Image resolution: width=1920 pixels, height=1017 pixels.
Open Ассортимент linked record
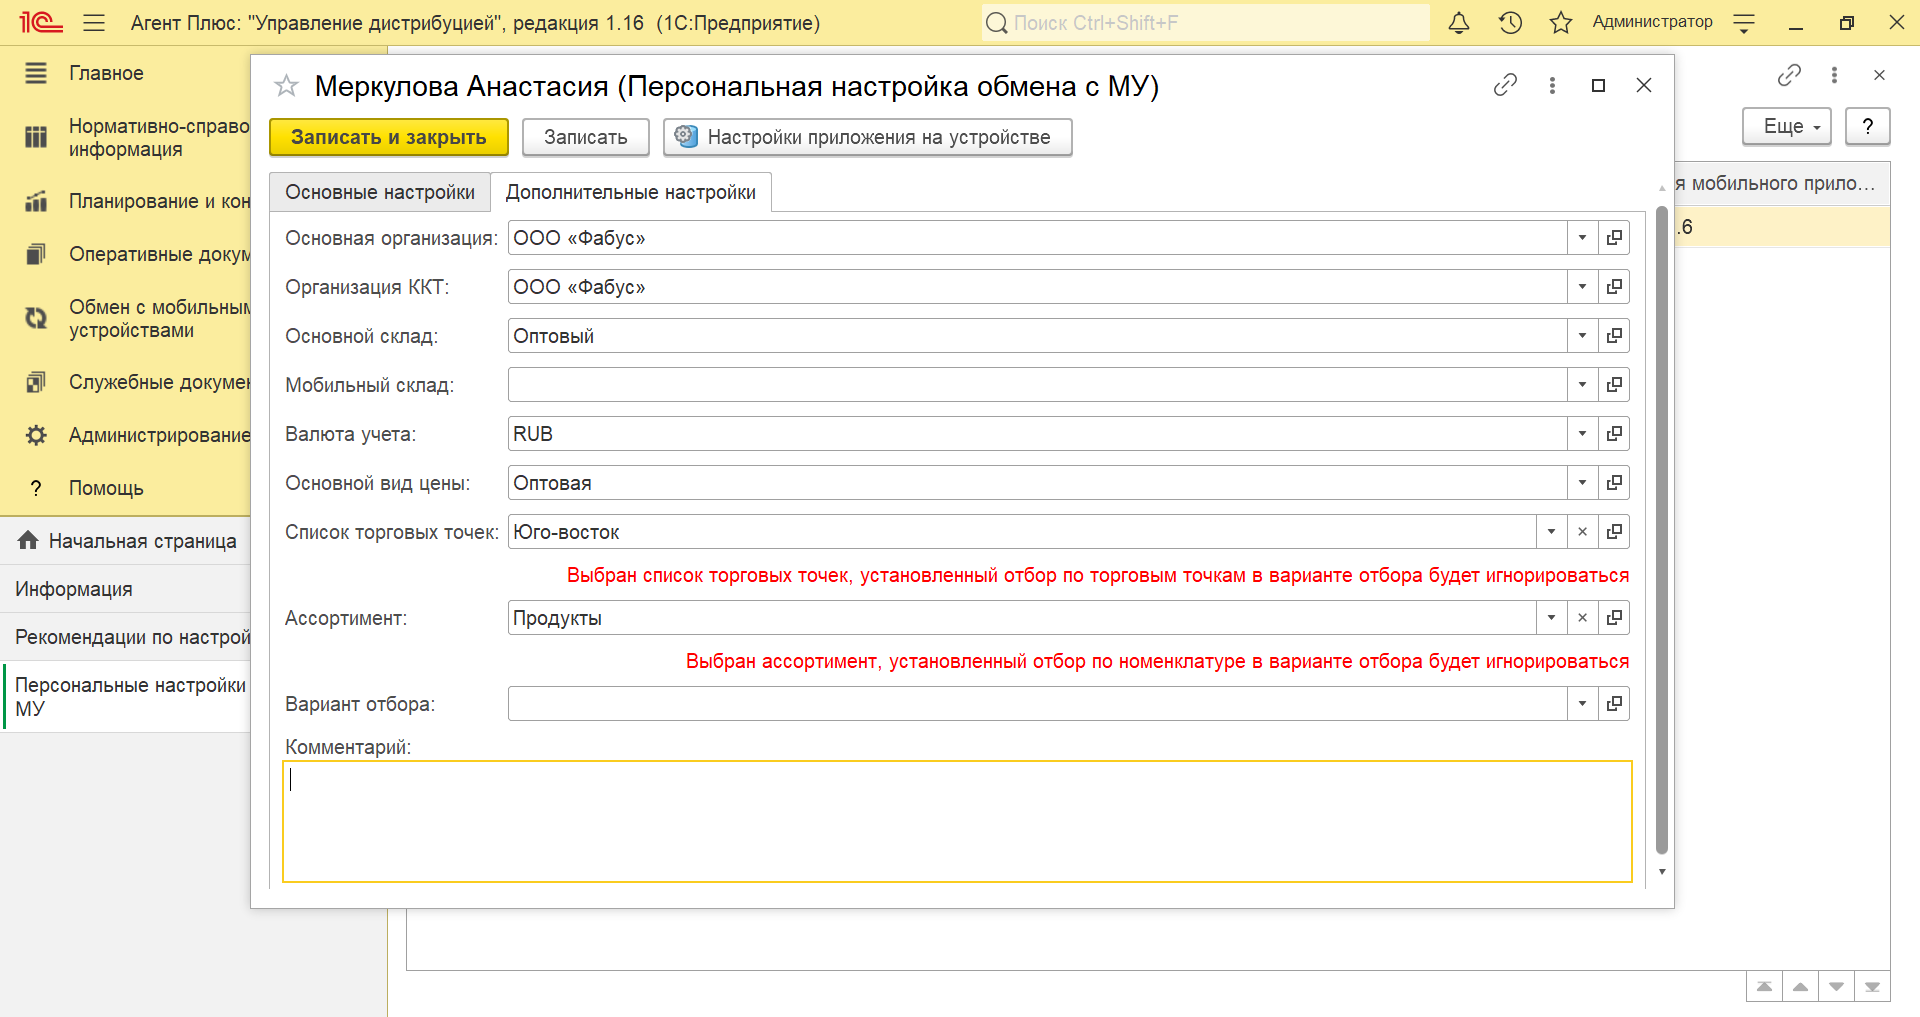pos(1614,618)
